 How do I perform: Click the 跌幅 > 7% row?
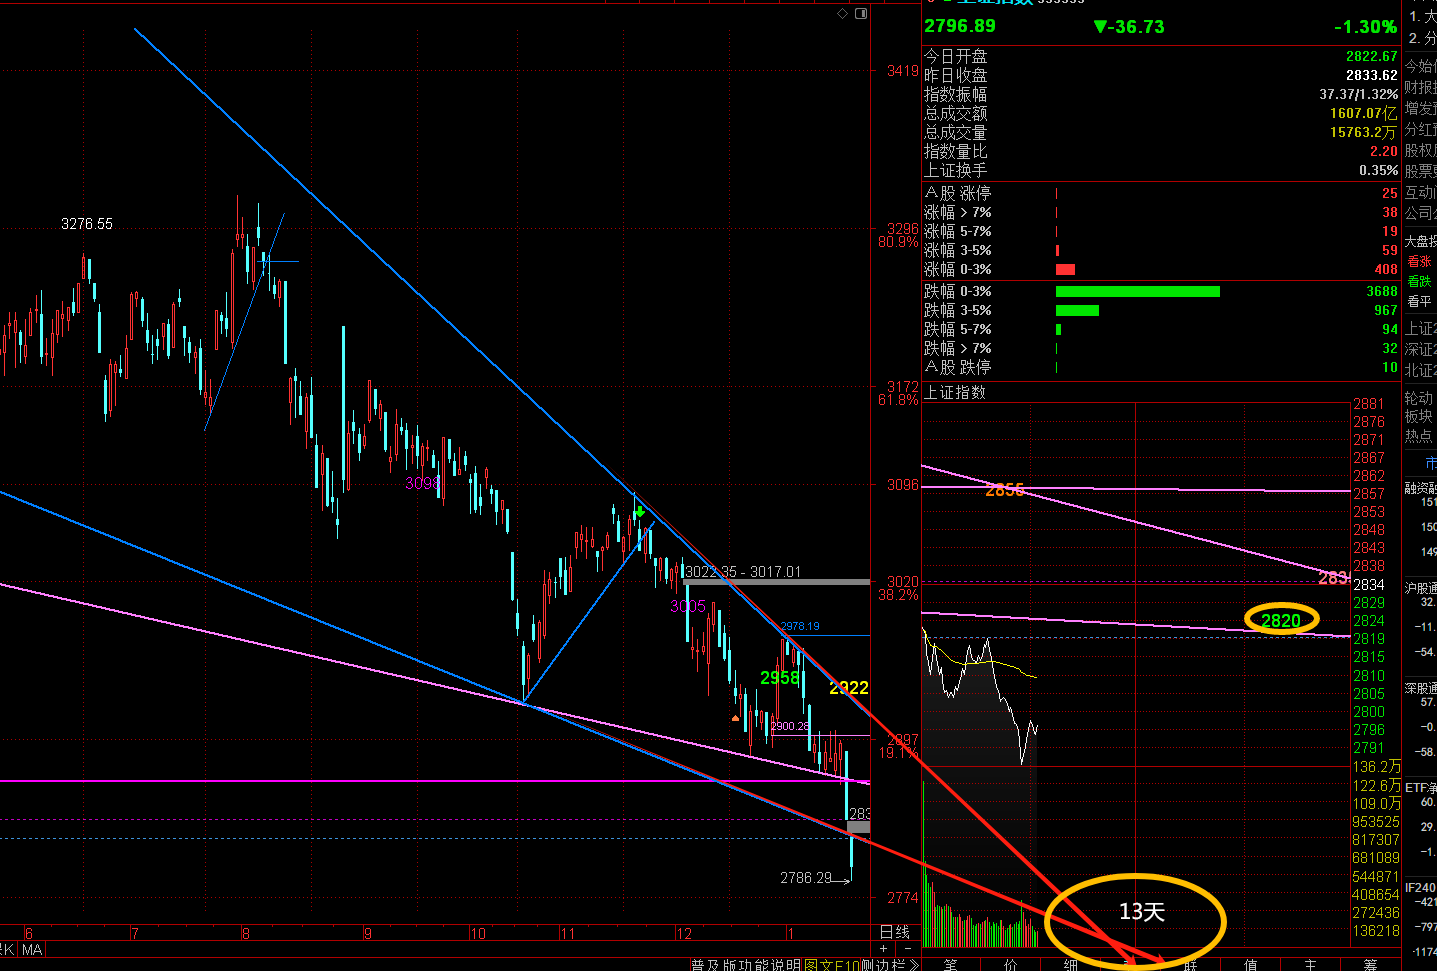[x=1161, y=348]
